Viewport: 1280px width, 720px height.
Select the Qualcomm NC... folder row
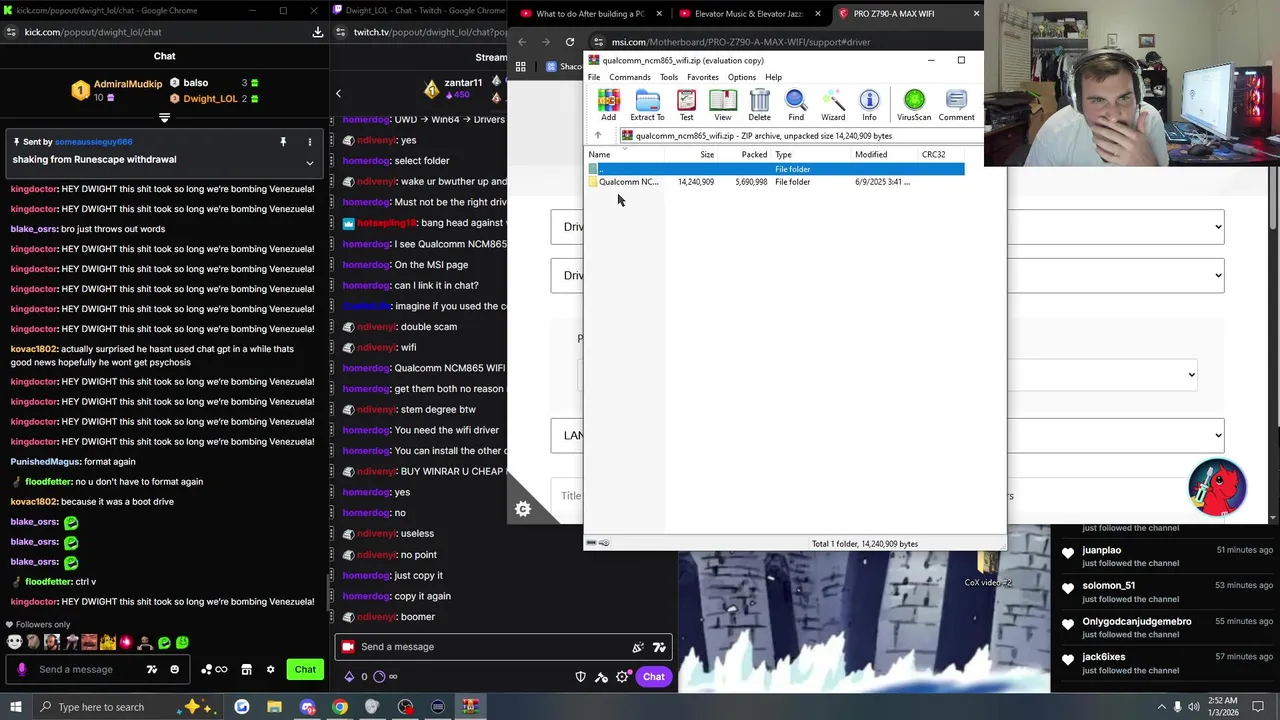pyautogui.click(x=776, y=182)
